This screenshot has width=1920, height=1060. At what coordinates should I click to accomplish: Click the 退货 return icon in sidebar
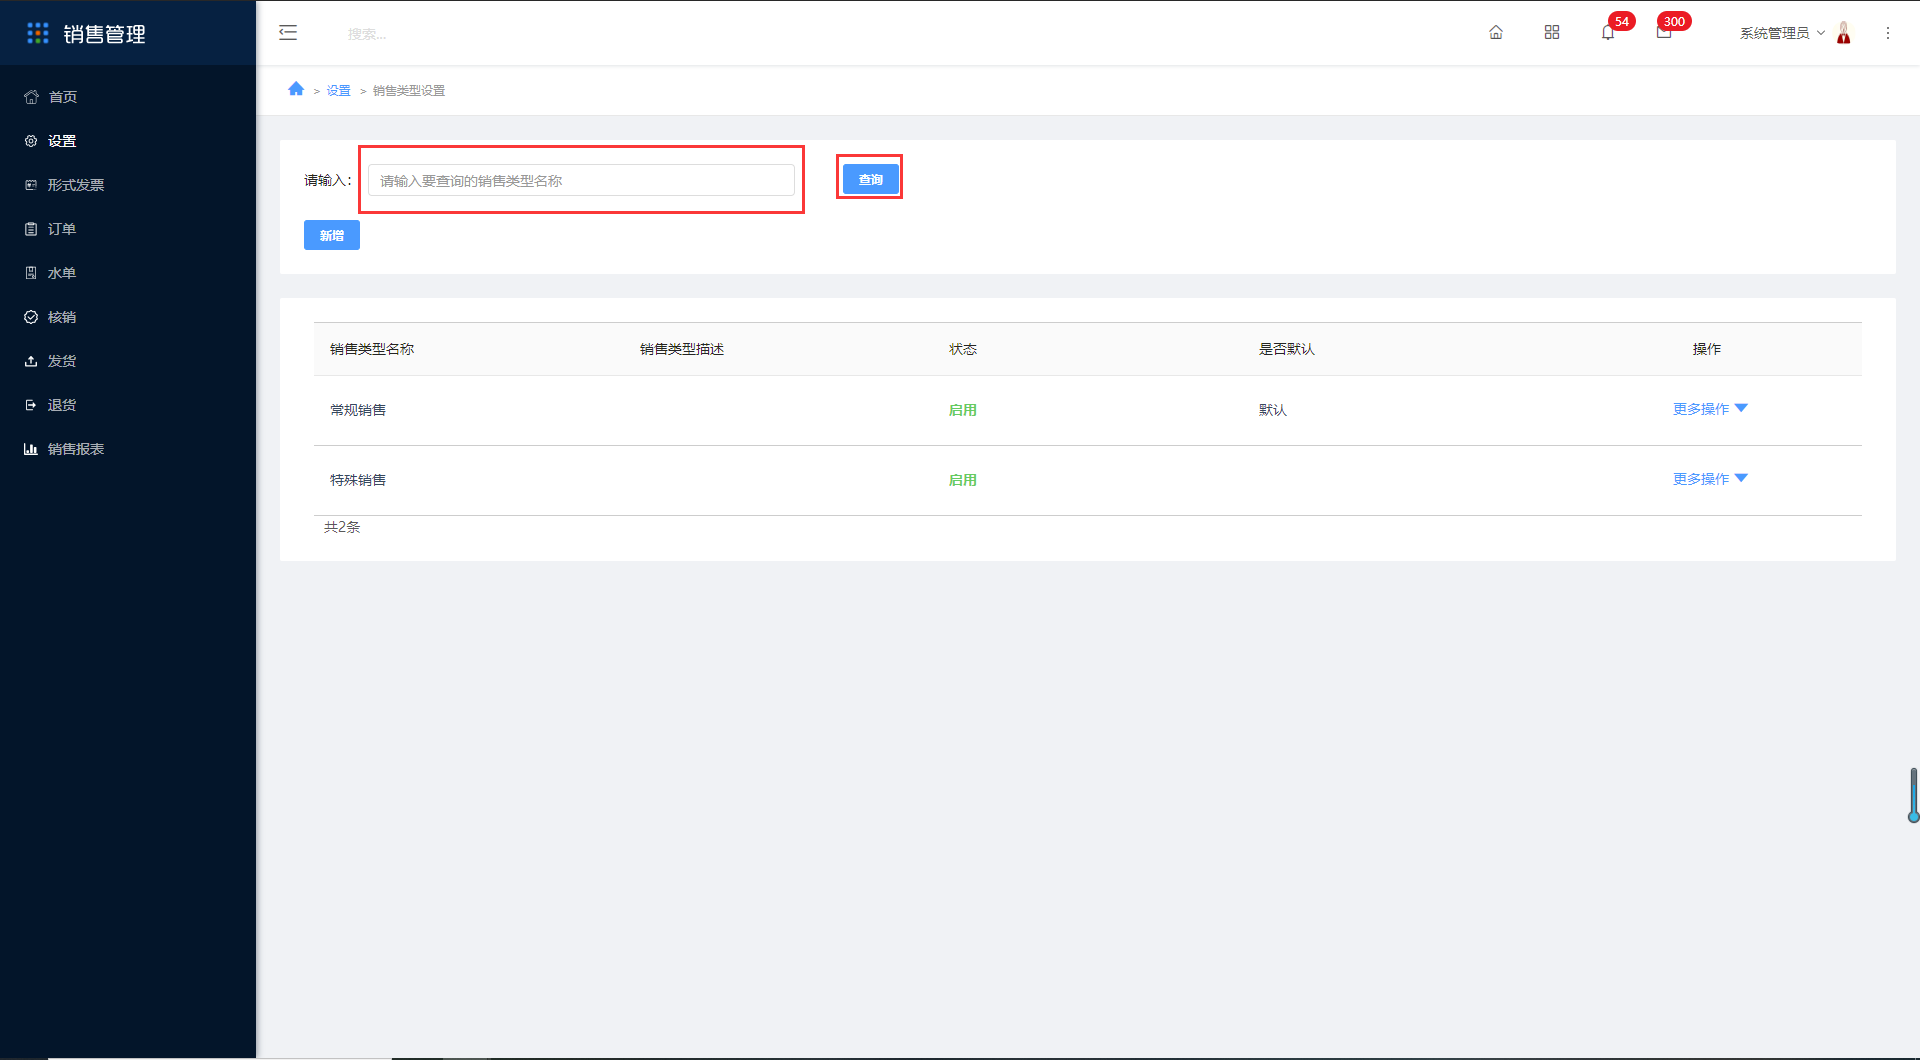click(x=31, y=405)
